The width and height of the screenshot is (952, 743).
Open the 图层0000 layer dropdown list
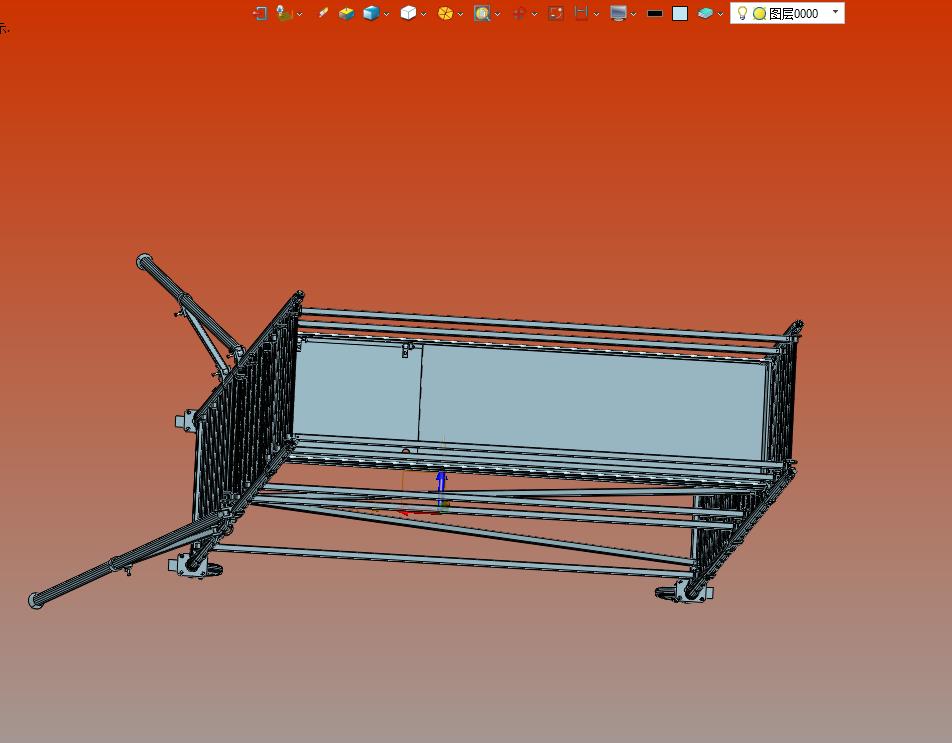point(835,12)
